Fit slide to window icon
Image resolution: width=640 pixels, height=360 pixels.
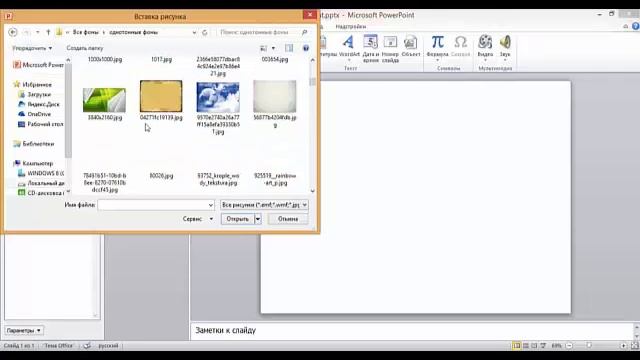pos(635,346)
